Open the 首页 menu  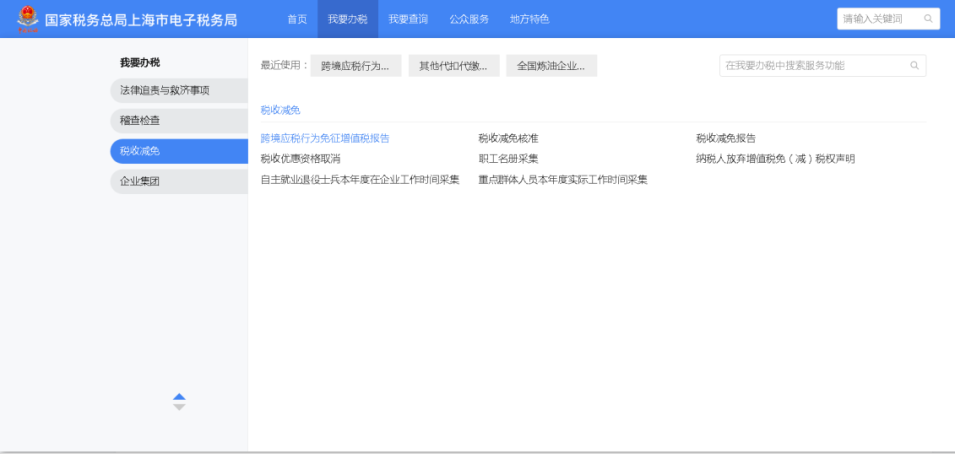tap(297, 19)
